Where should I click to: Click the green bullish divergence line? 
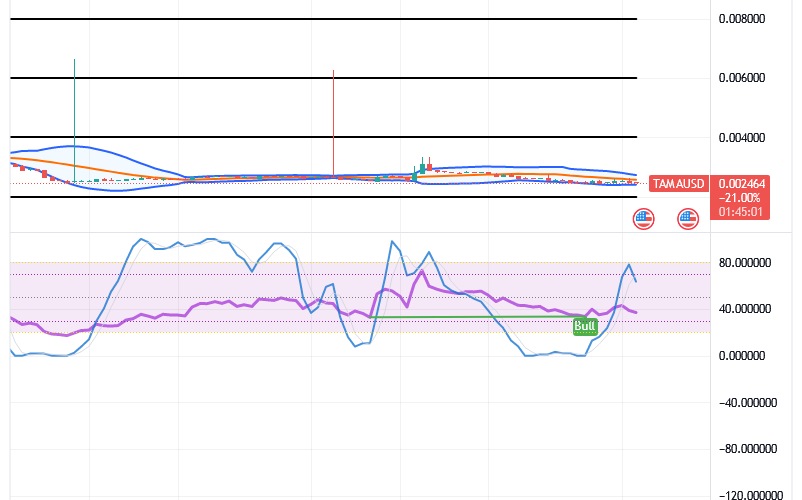pyautogui.click(x=477, y=317)
